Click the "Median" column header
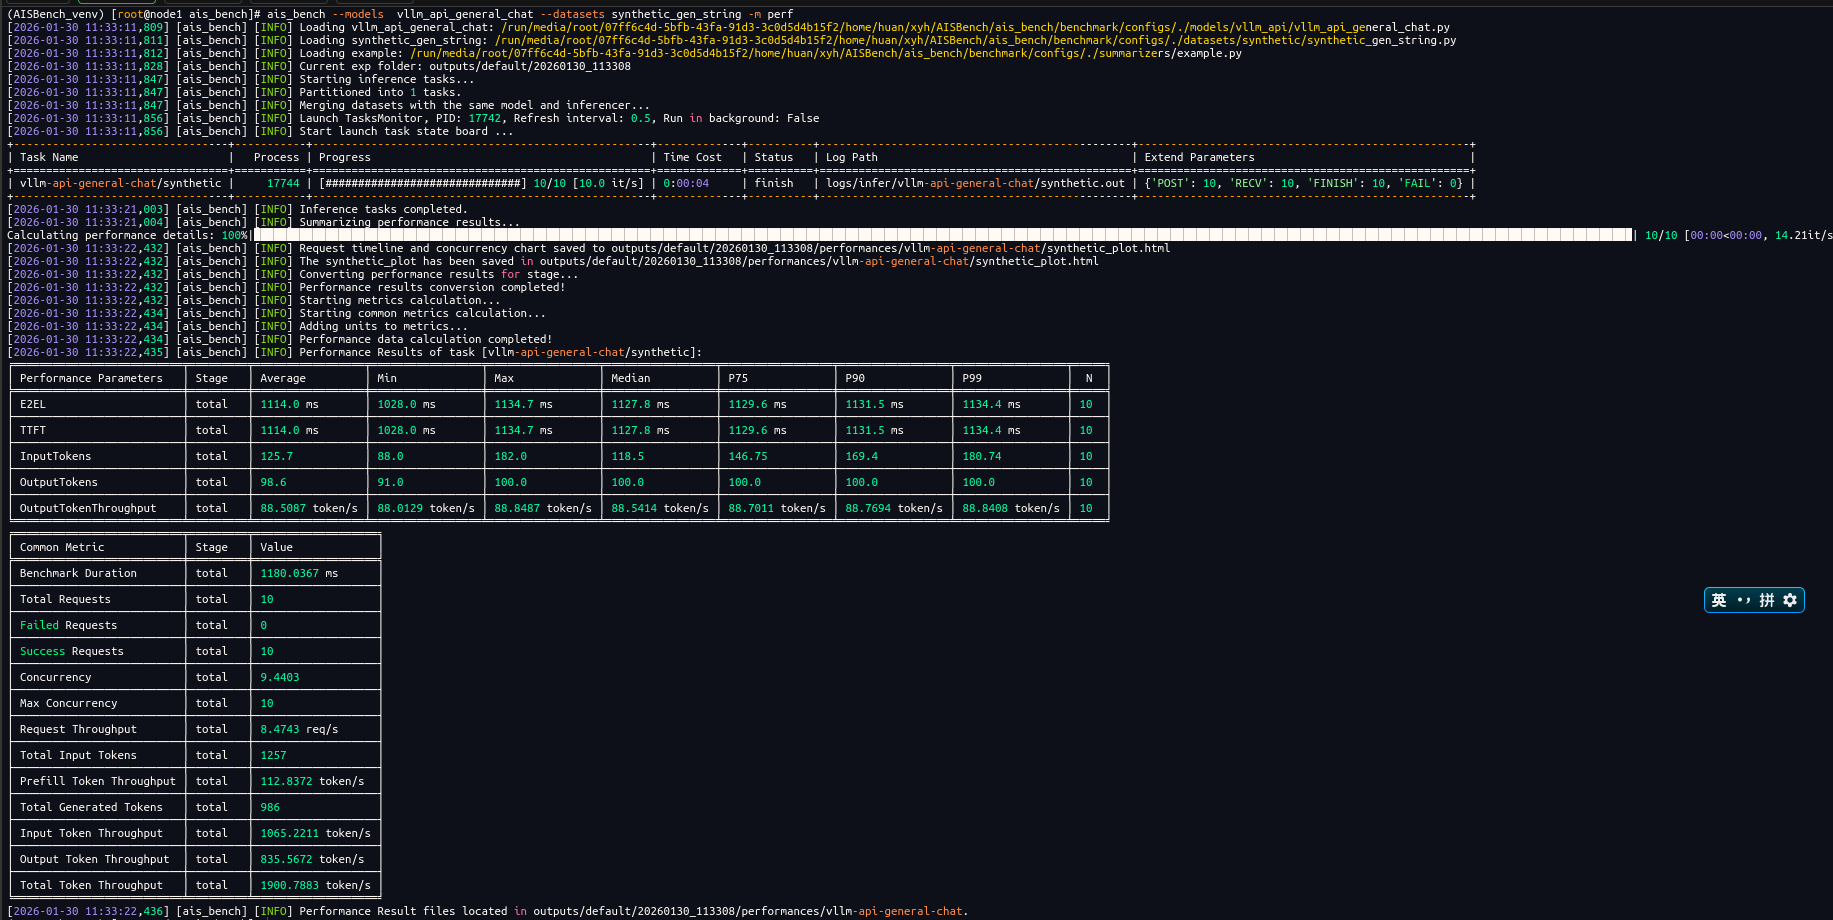Image resolution: width=1833 pixels, height=920 pixels. click(x=631, y=378)
